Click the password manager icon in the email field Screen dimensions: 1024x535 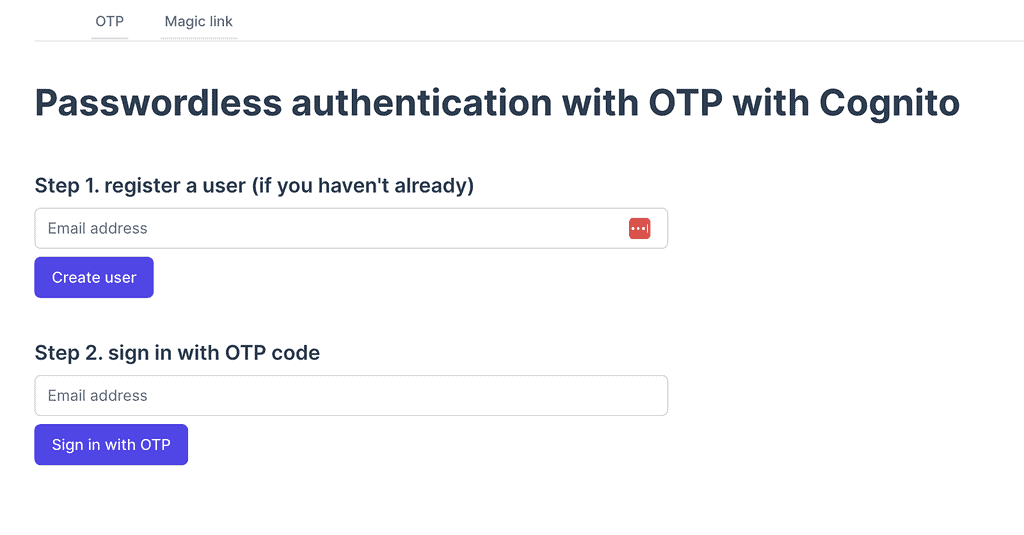pos(639,229)
